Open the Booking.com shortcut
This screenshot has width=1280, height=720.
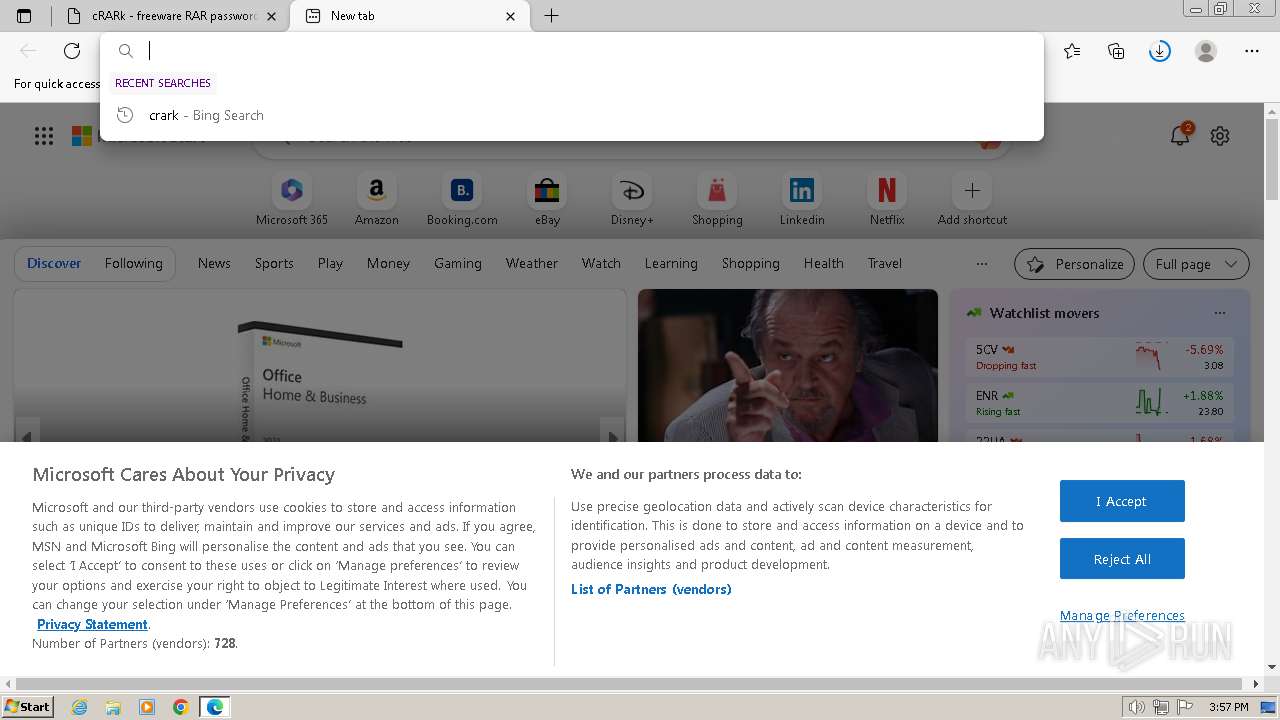pos(462,199)
